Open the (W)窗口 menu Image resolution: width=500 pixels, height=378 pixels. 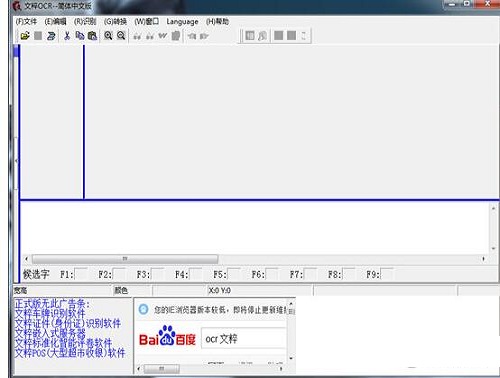click(x=146, y=22)
